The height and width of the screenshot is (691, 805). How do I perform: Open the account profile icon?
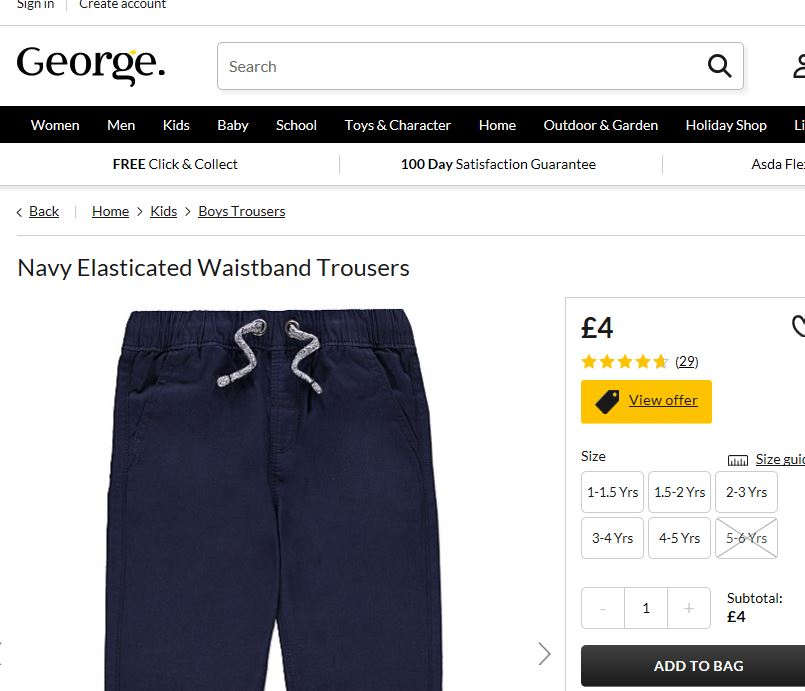coord(799,67)
